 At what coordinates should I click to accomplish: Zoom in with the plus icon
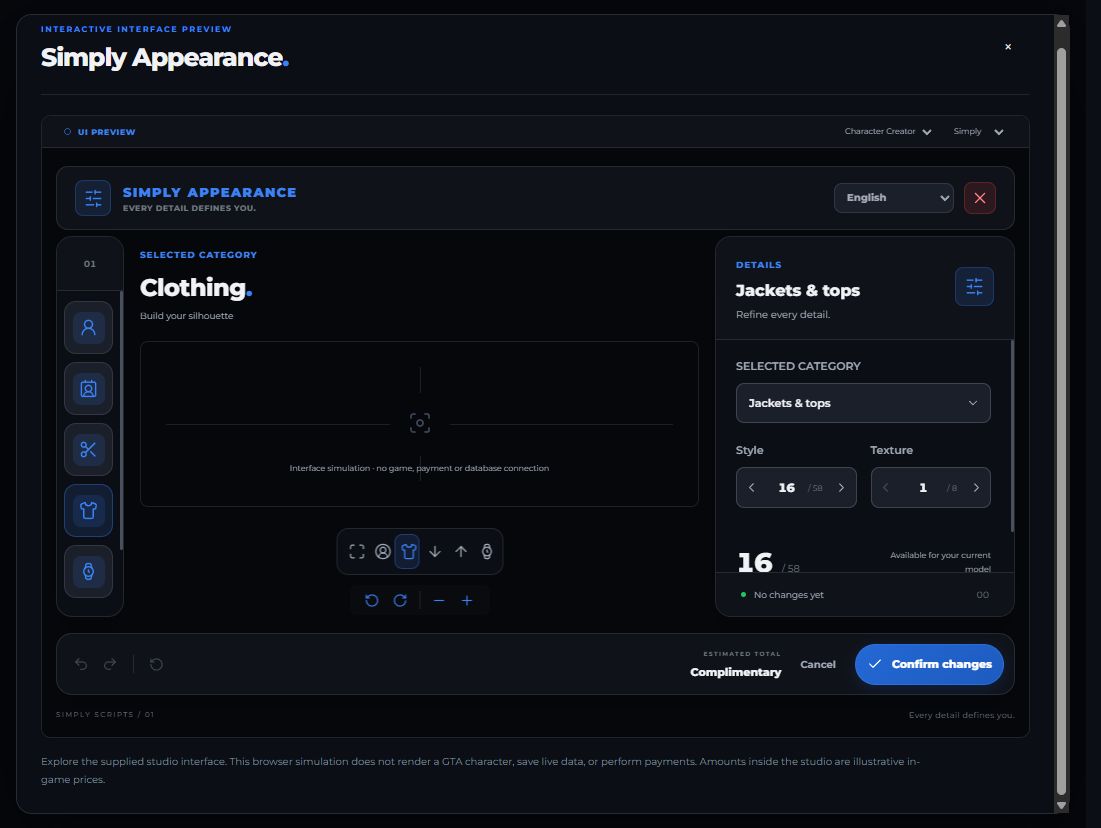[467, 600]
